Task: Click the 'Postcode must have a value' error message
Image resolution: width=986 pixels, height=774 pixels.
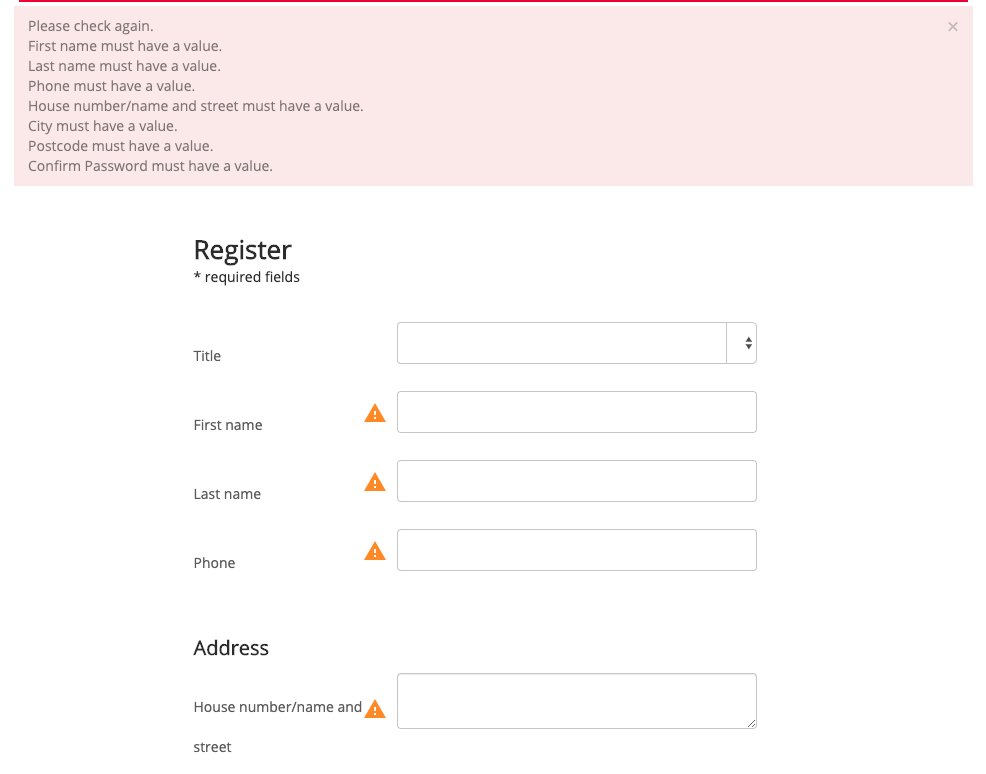Action: click(x=121, y=146)
